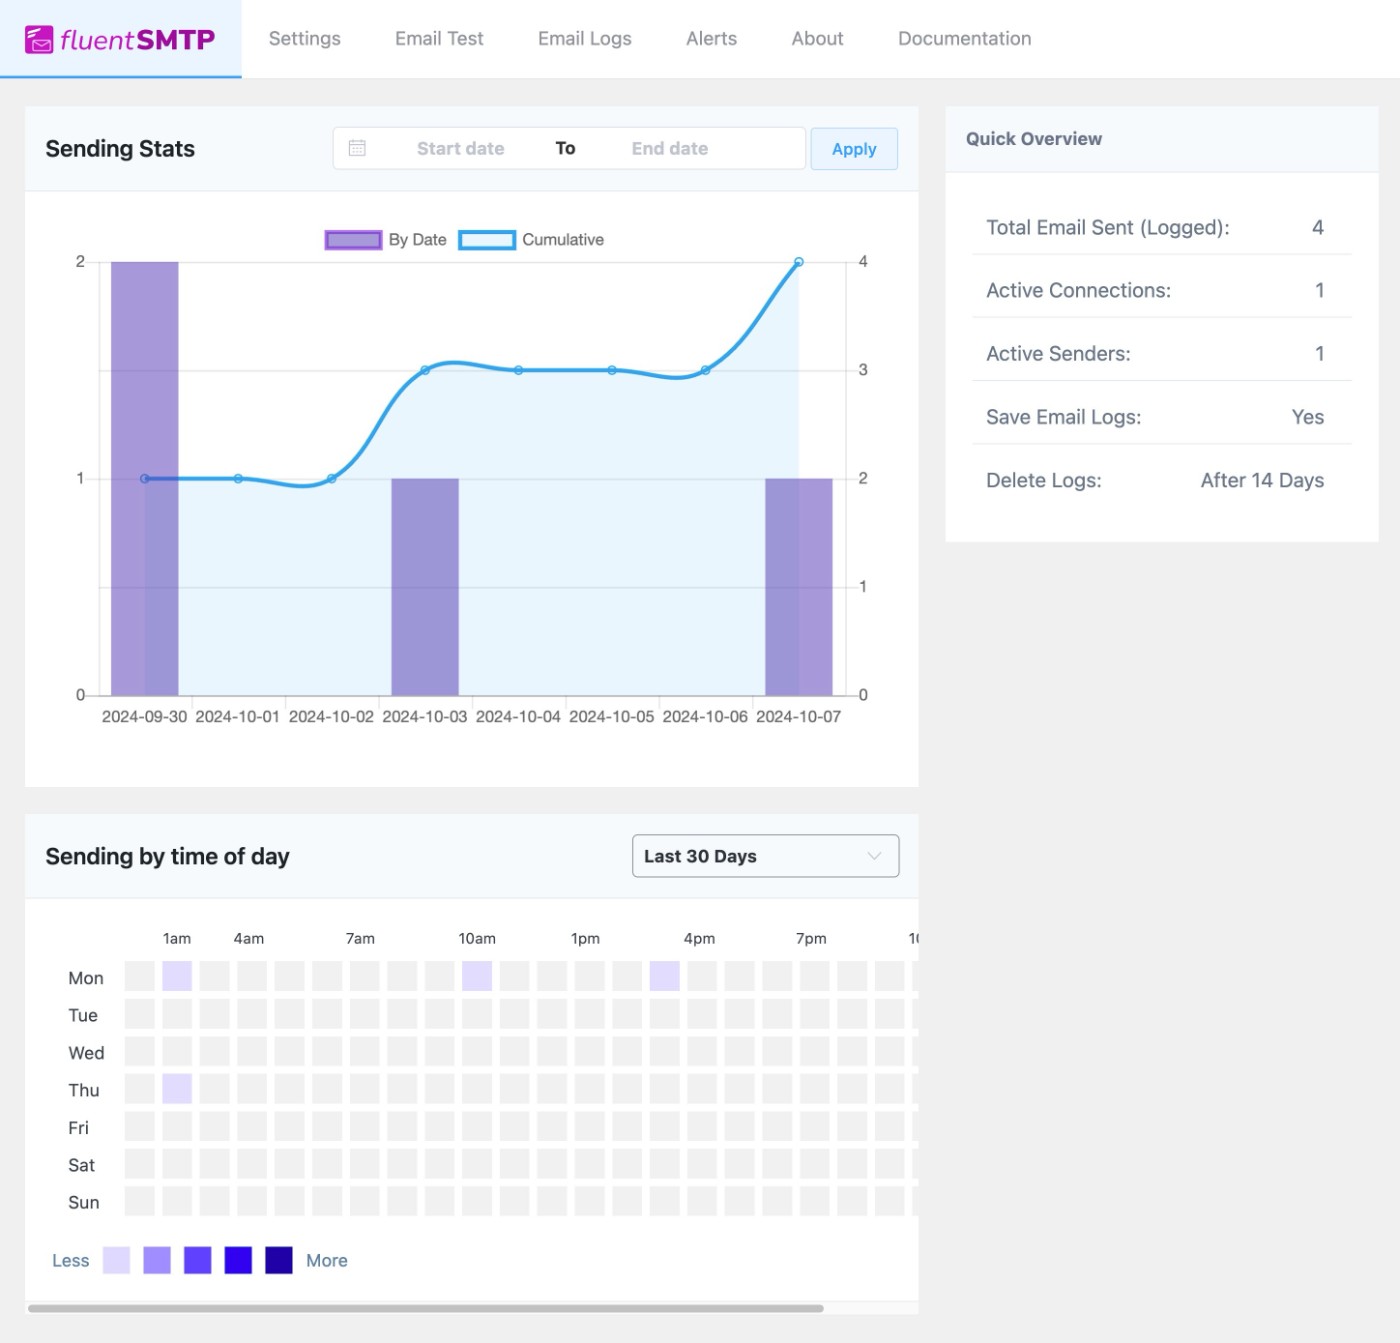This screenshot has height=1343, width=1400.
Task: Click the Sending Stats heading
Action: tap(120, 148)
